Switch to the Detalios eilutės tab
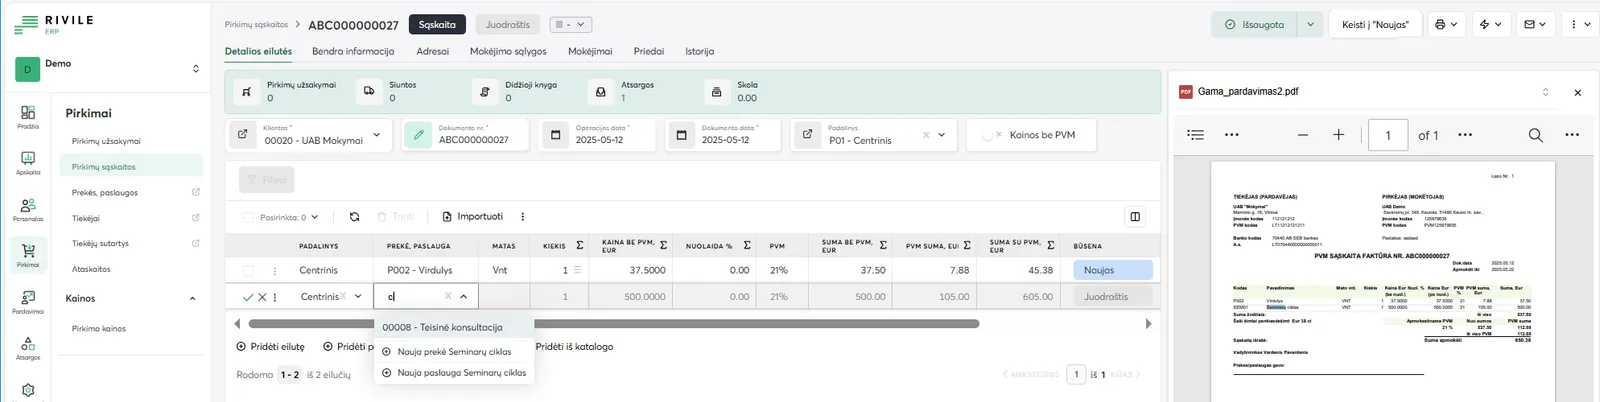The height and width of the screenshot is (402, 1600). (x=258, y=51)
